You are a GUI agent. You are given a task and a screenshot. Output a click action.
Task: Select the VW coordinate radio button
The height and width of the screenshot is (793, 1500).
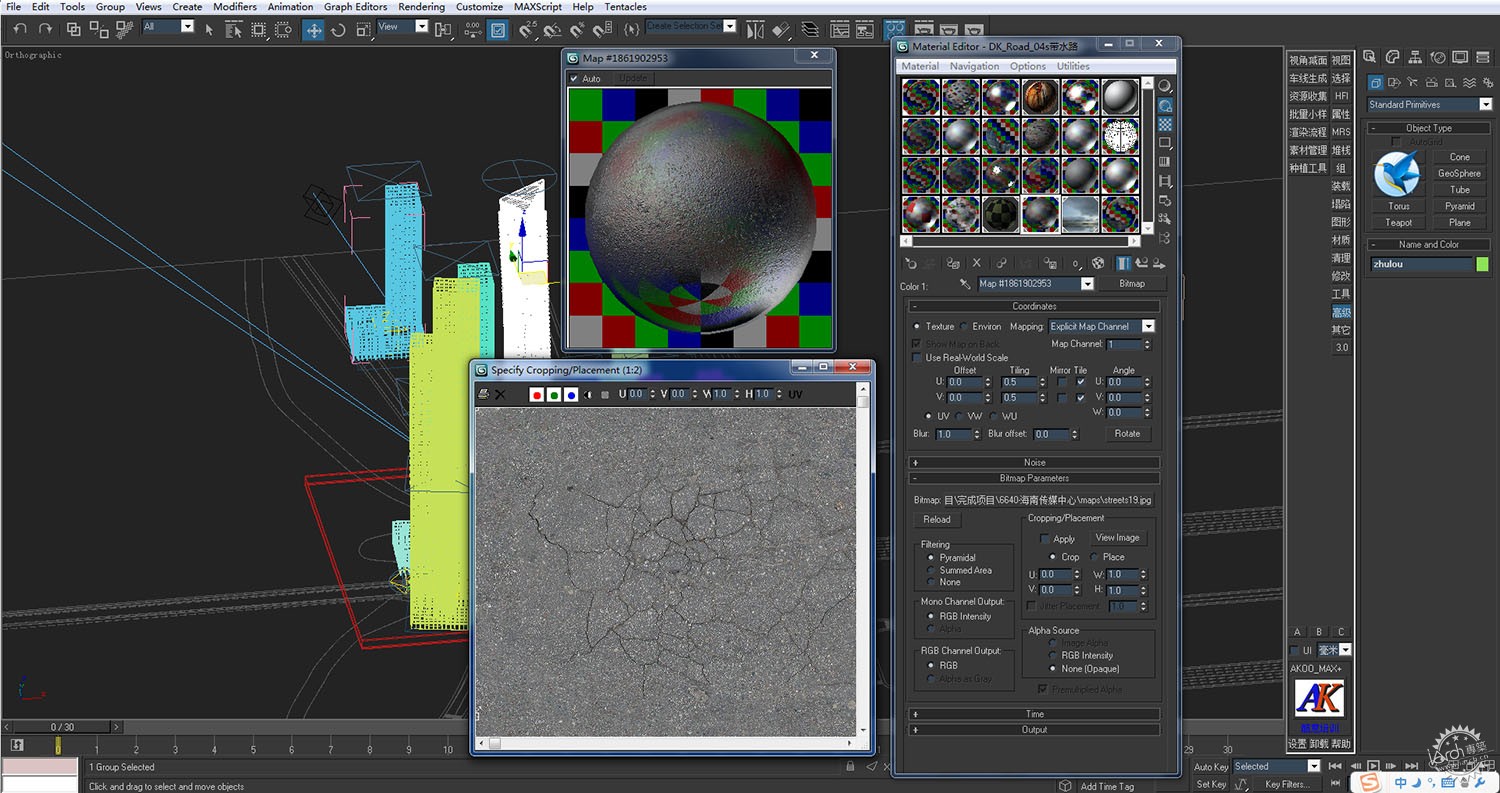[960, 416]
